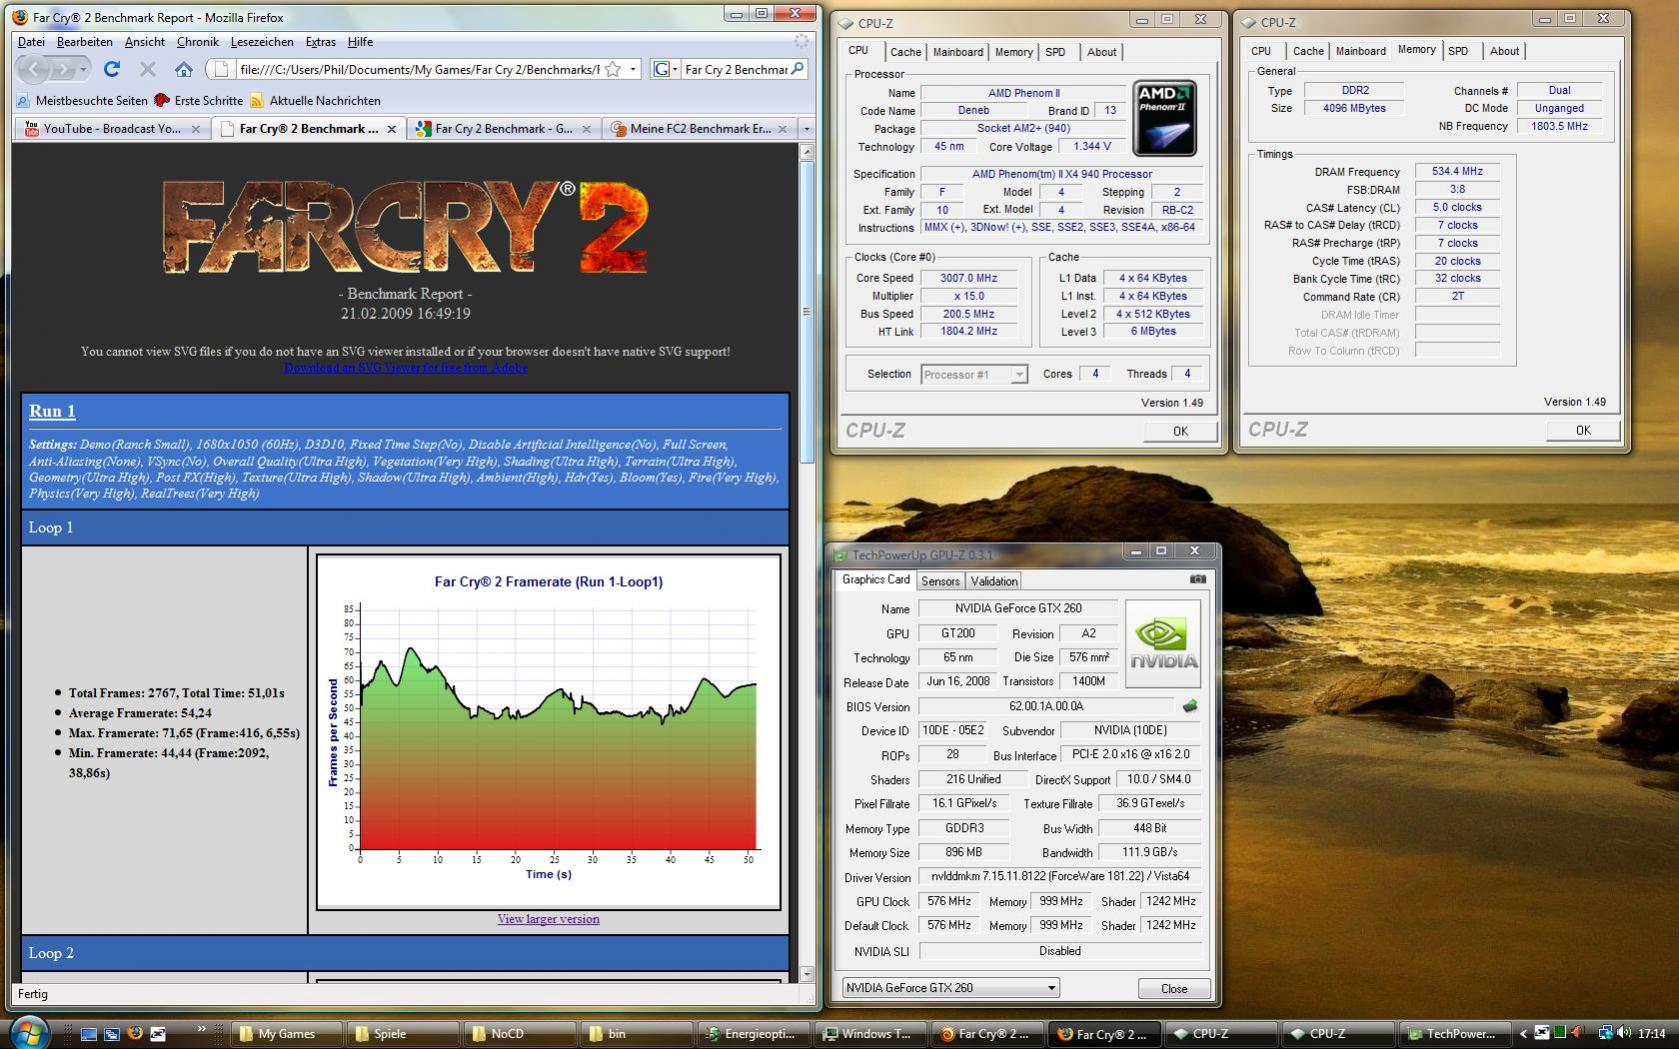
Task: Open SPD tab in right CPU-Z window
Action: [1458, 51]
